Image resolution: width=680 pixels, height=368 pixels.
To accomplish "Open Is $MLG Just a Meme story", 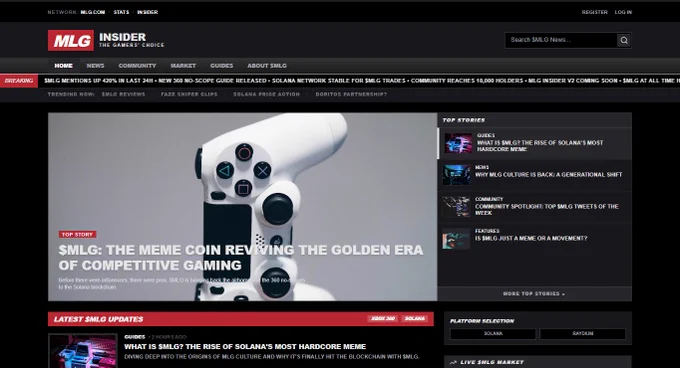I will pos(531,238).
